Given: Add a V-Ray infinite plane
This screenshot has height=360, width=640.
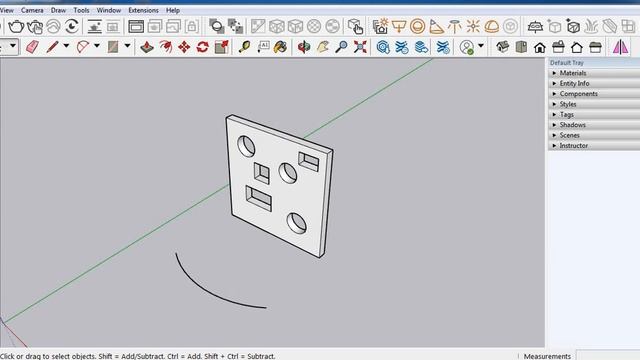Looking at the screenshot, I should [535, 27].
